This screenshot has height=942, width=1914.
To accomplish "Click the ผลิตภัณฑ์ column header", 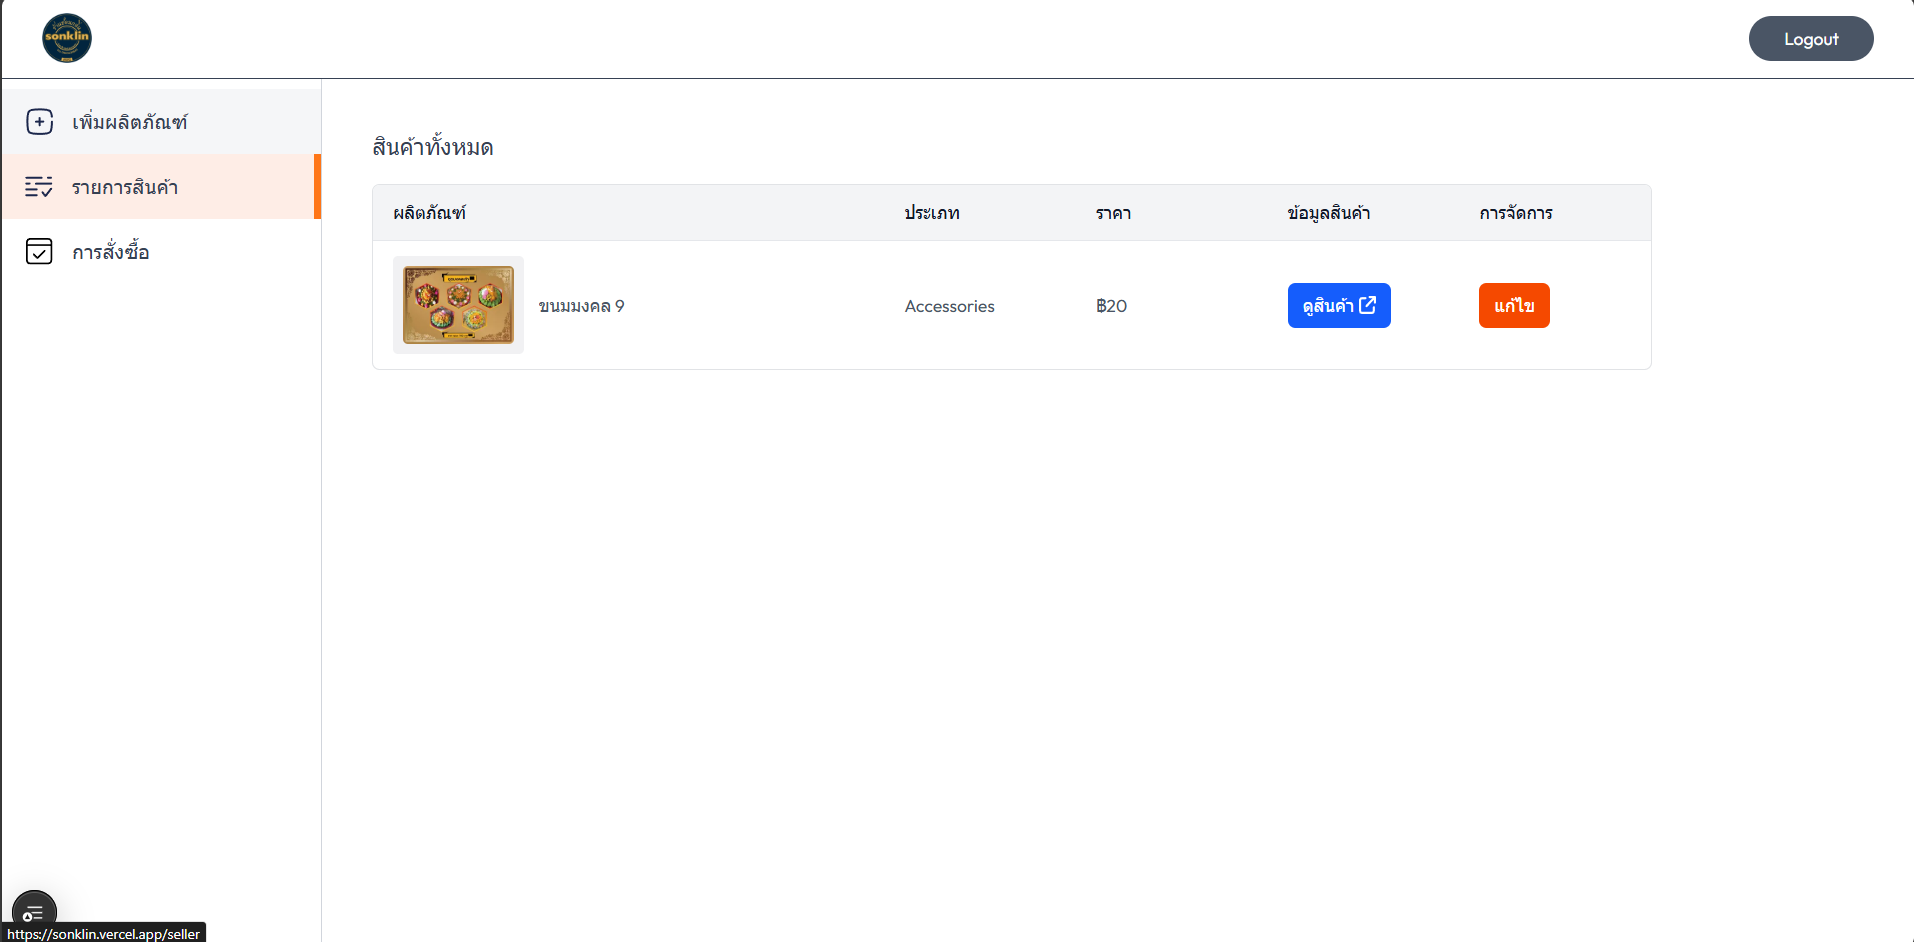I will coord(429,213).
